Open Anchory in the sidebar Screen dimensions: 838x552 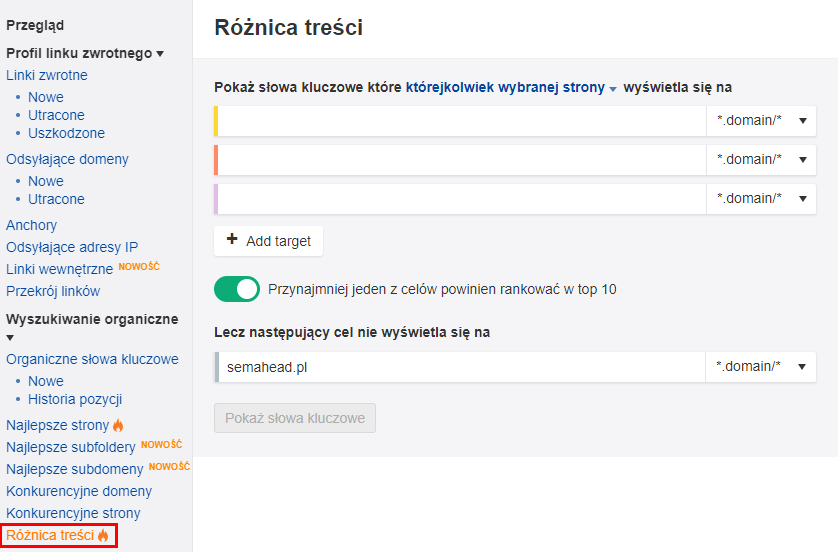32,225
